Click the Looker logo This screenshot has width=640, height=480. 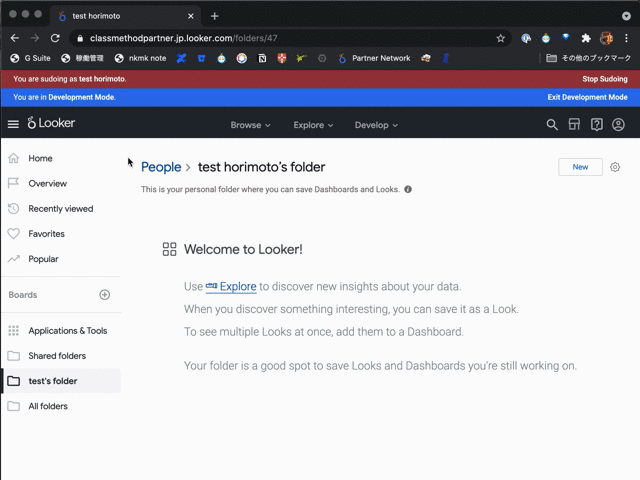[x=51, y=123]
